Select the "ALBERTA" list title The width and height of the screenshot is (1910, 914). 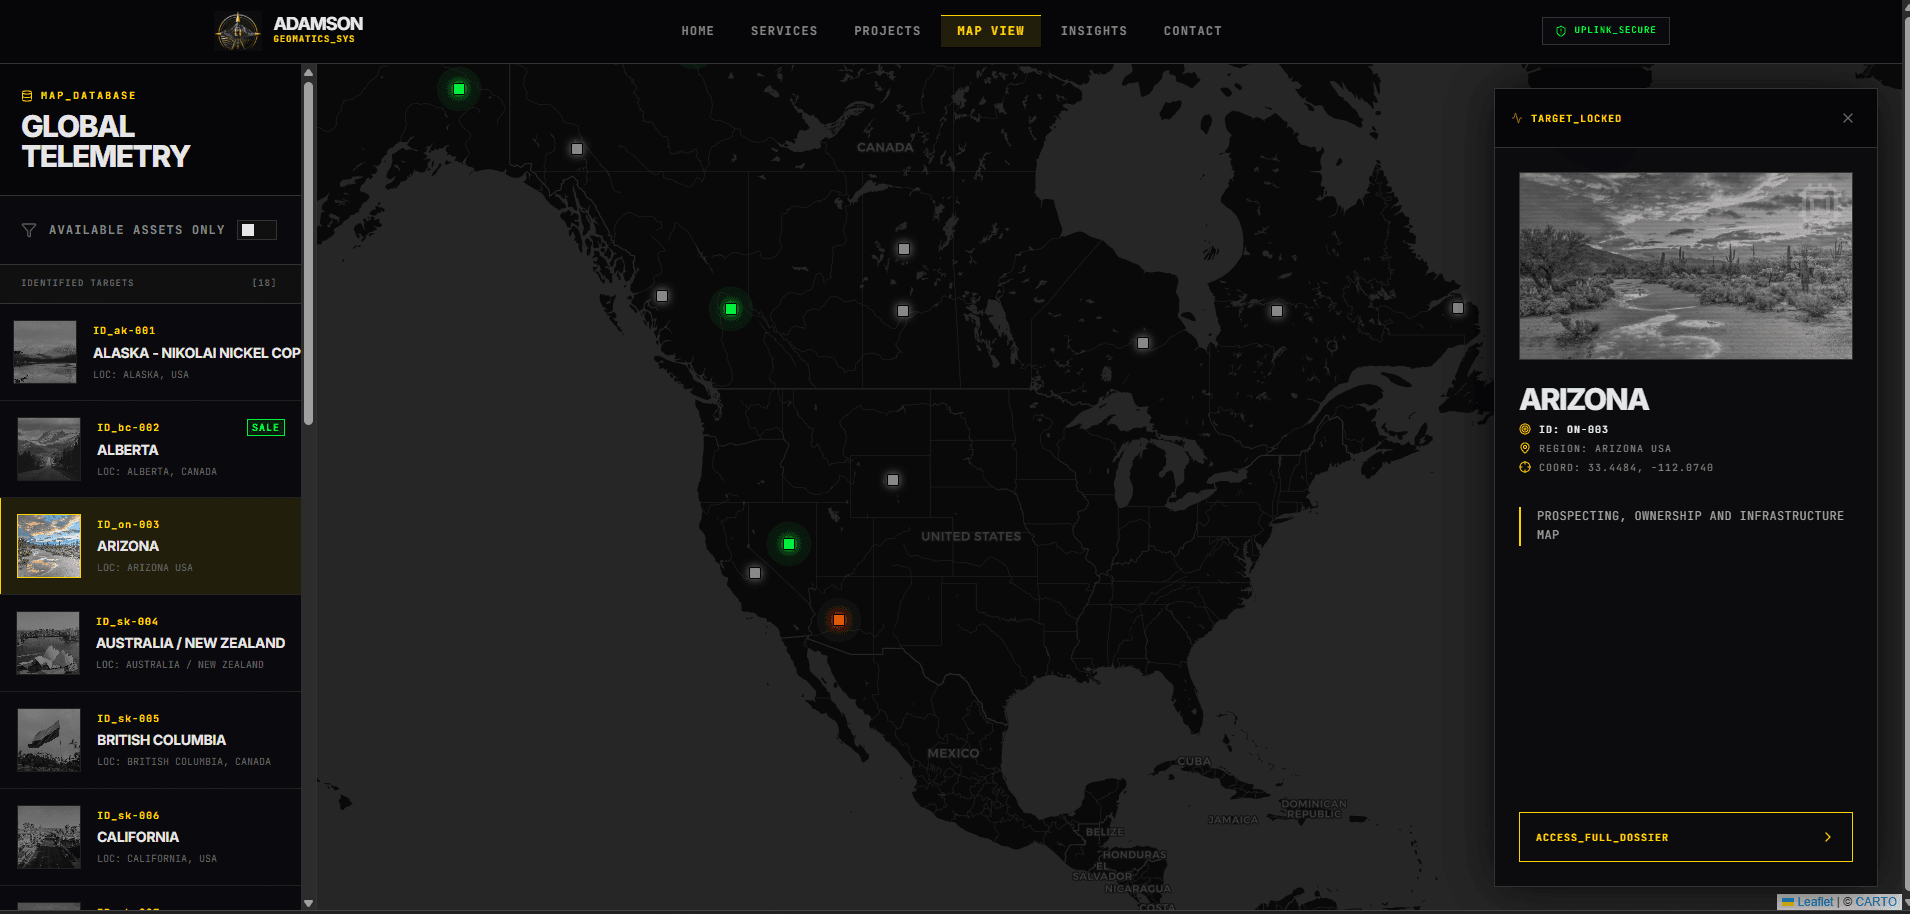[x=128, y=450]
